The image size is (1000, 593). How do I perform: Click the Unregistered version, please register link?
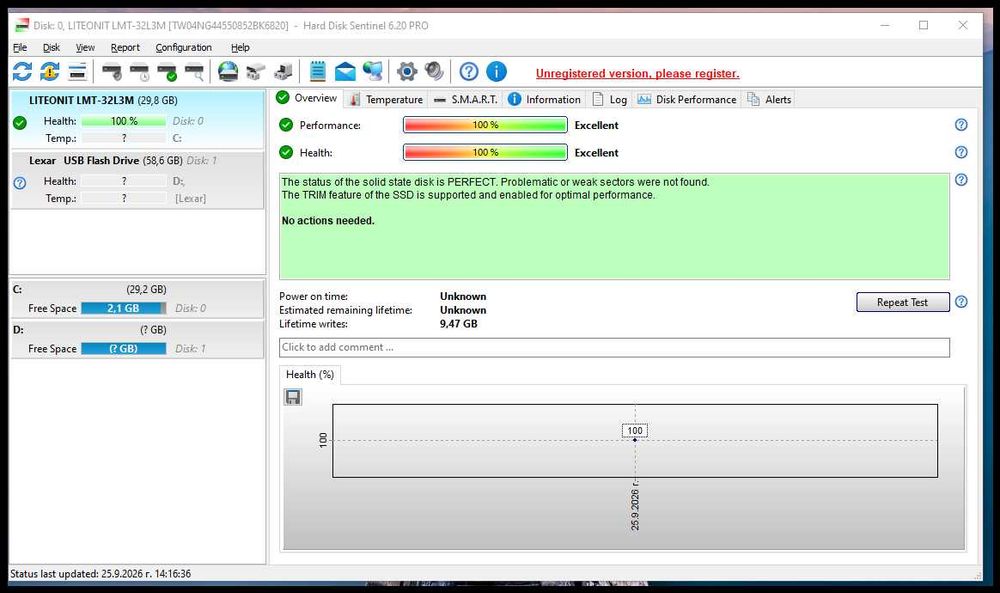[637, 73]
